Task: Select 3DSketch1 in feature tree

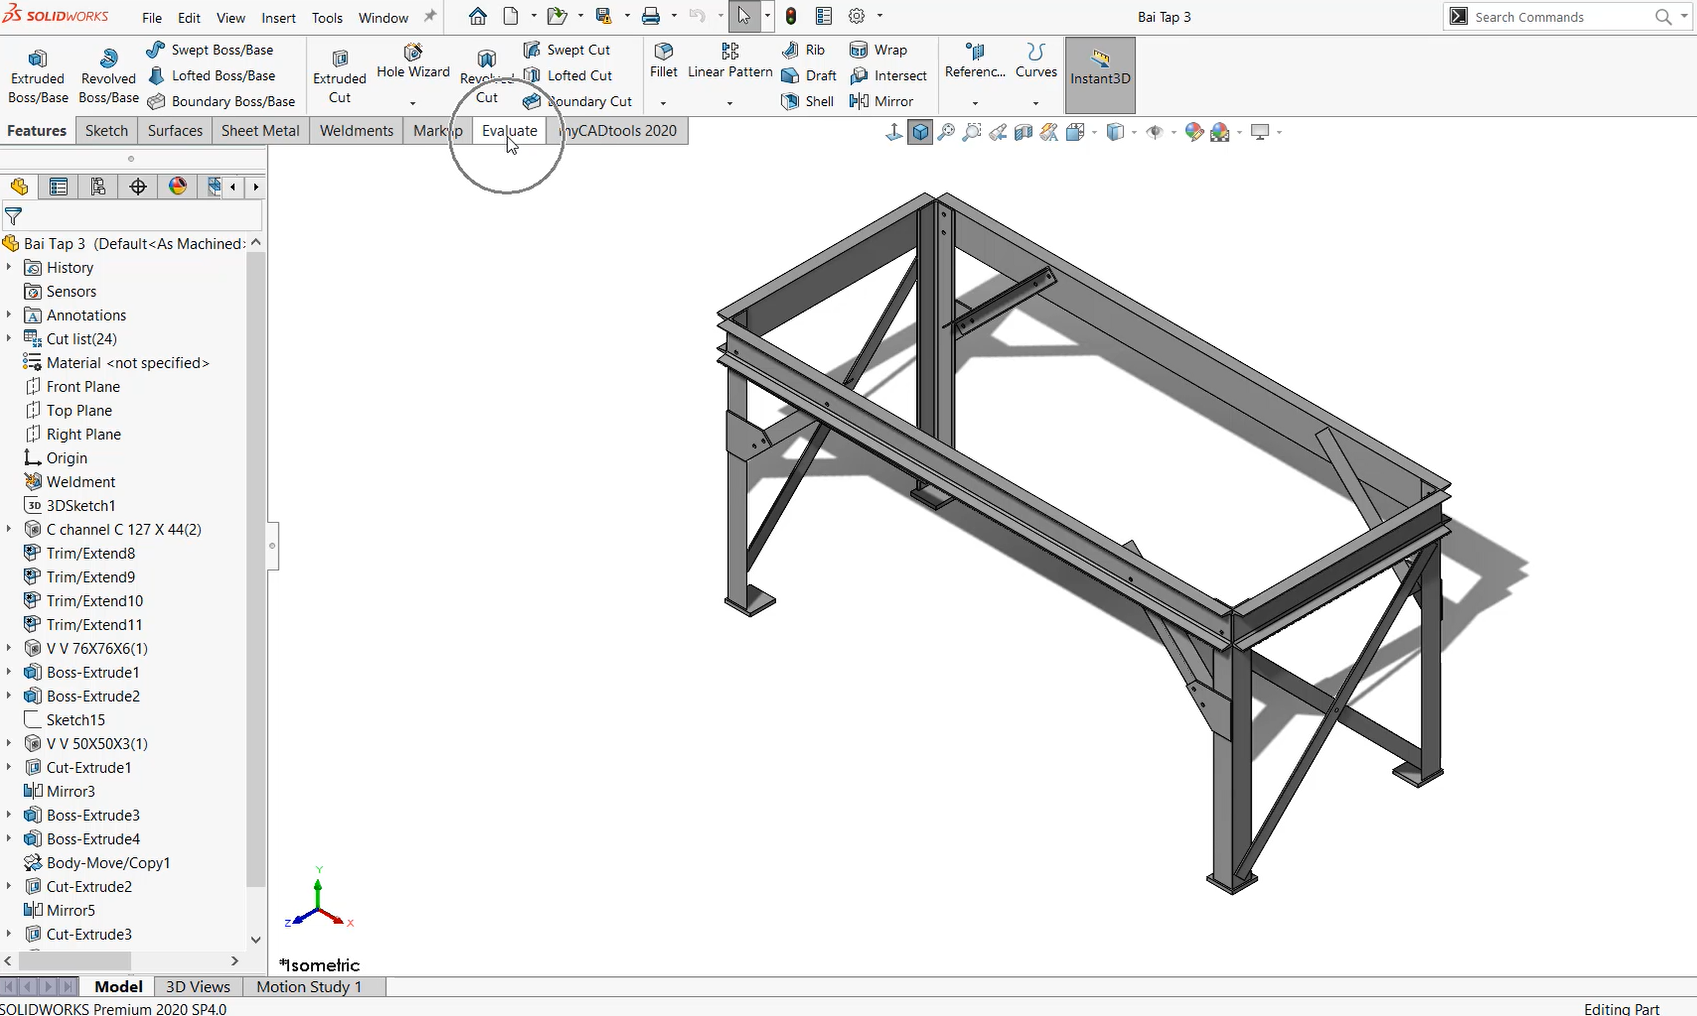Action: point(81,505)
